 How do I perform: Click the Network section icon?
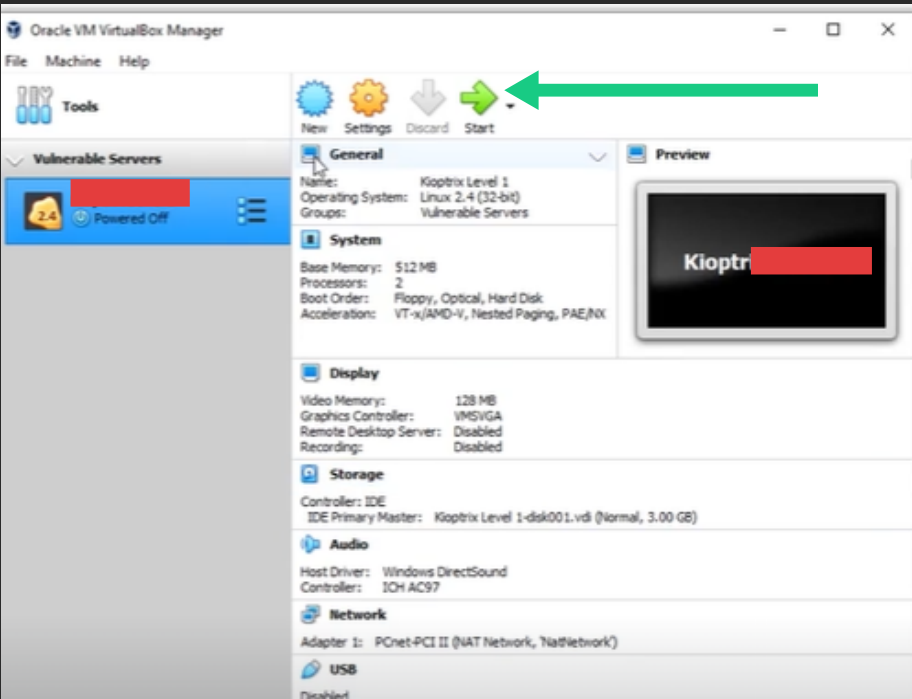(311, 614)
